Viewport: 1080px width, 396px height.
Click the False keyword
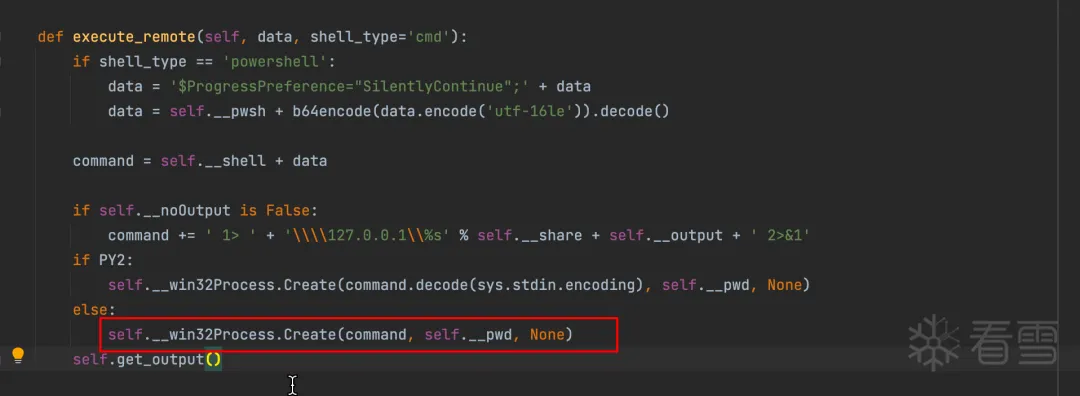[x=288, y=211]
